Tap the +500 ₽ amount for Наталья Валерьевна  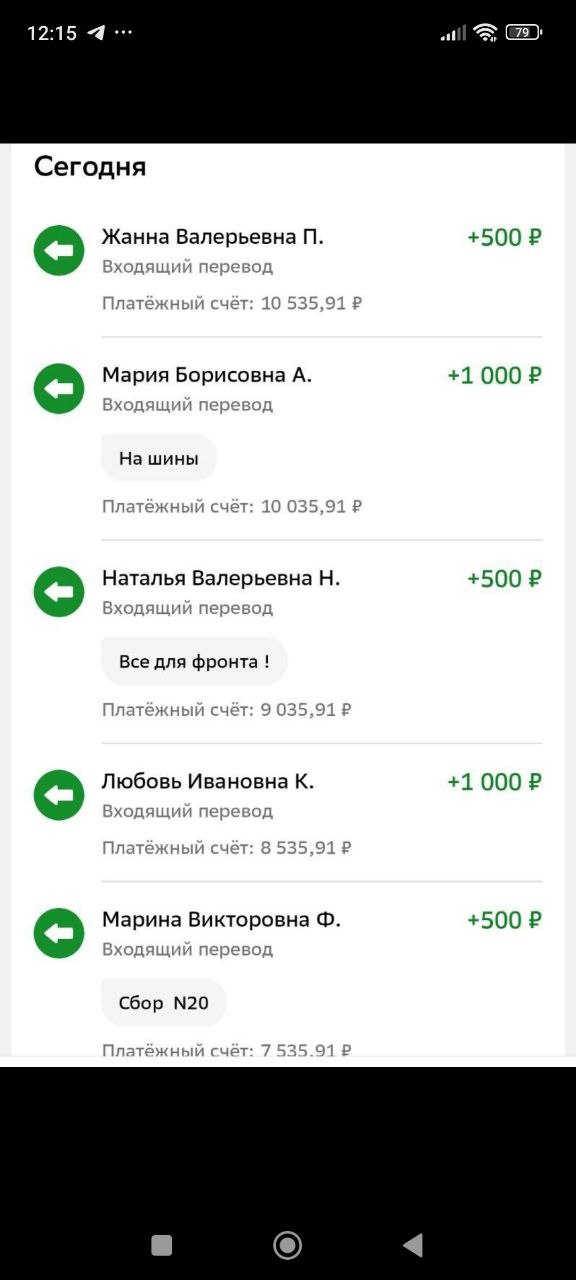click(x=504, y=579)
